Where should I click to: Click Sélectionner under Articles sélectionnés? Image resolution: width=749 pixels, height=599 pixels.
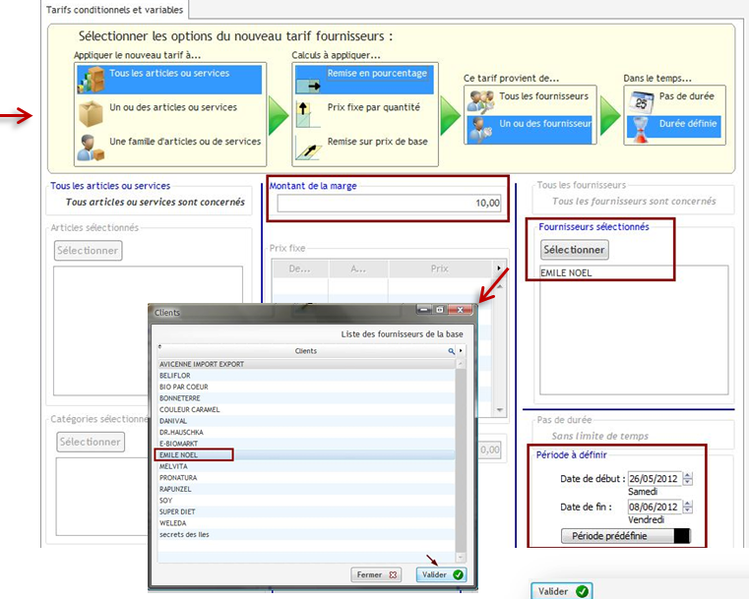(x=88, y=251)
